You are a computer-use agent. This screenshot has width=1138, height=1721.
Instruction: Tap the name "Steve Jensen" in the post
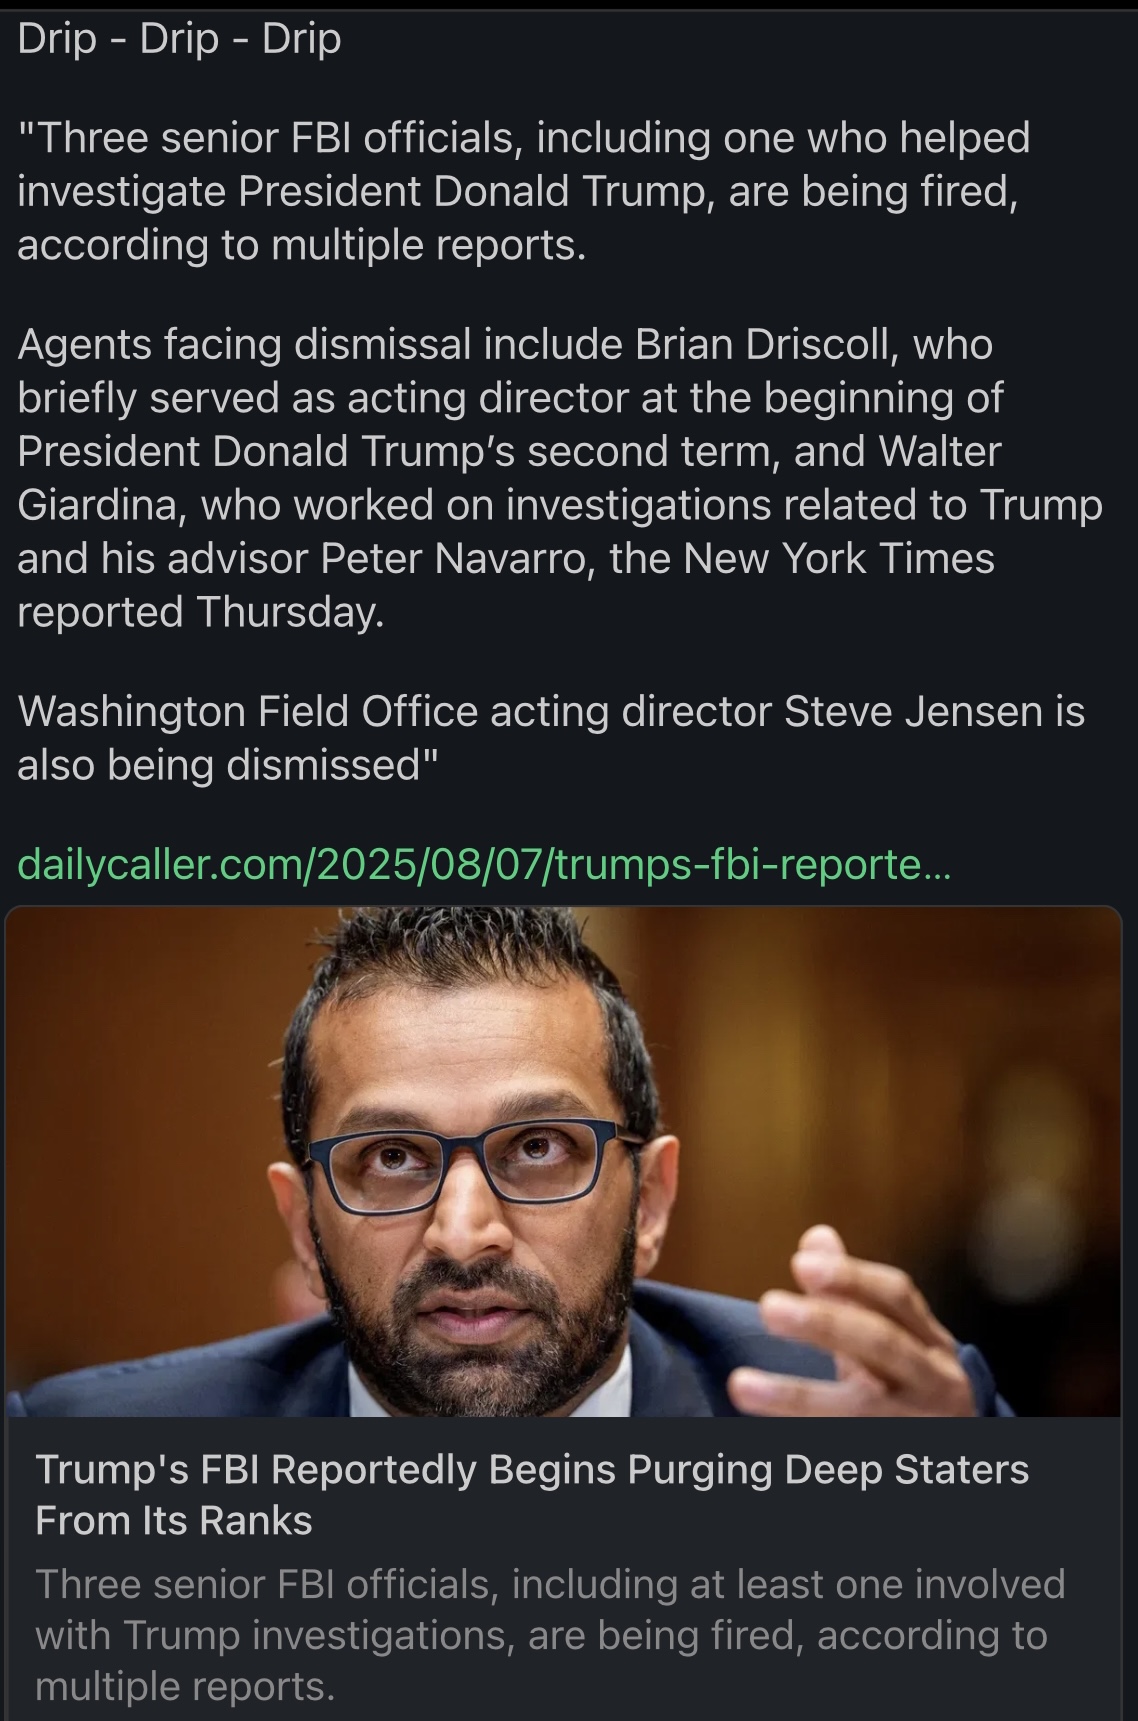click(912, 711)
